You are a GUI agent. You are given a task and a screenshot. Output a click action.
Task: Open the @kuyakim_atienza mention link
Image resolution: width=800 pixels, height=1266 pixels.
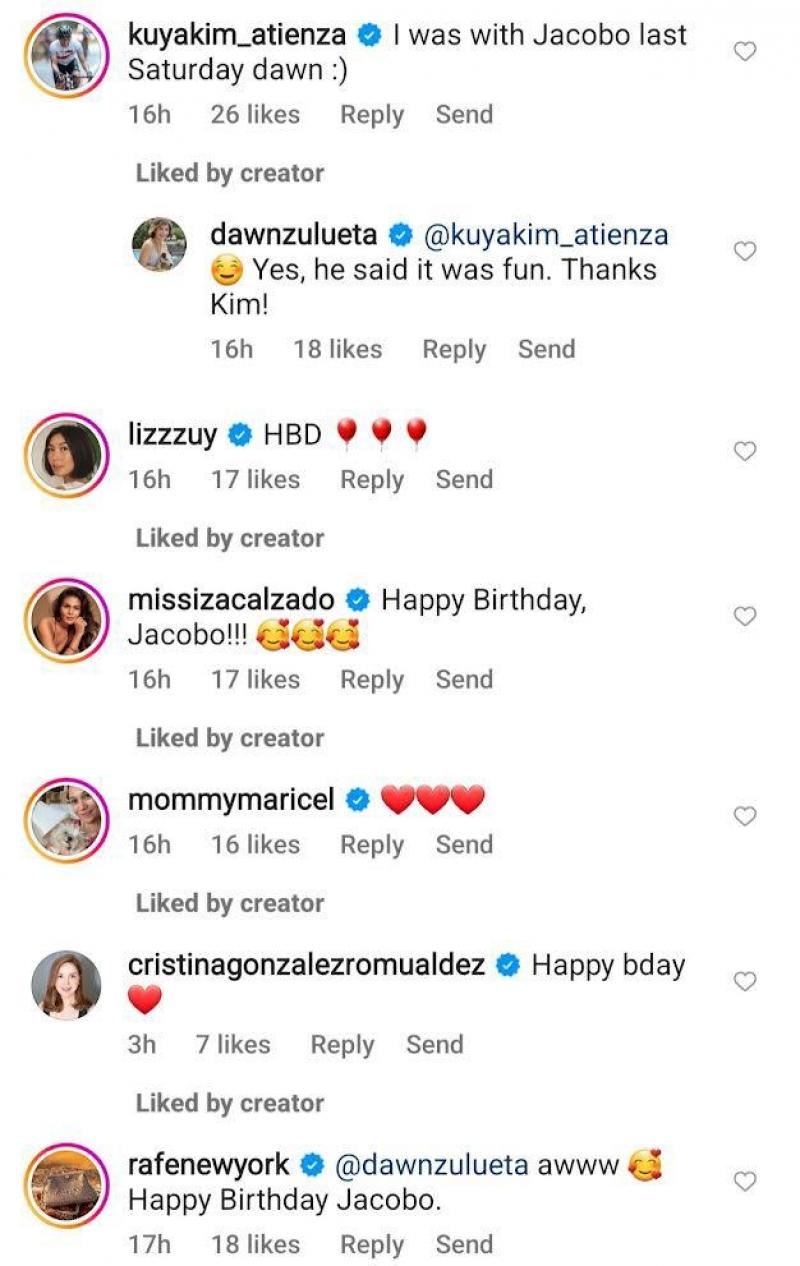click(547, 236)
